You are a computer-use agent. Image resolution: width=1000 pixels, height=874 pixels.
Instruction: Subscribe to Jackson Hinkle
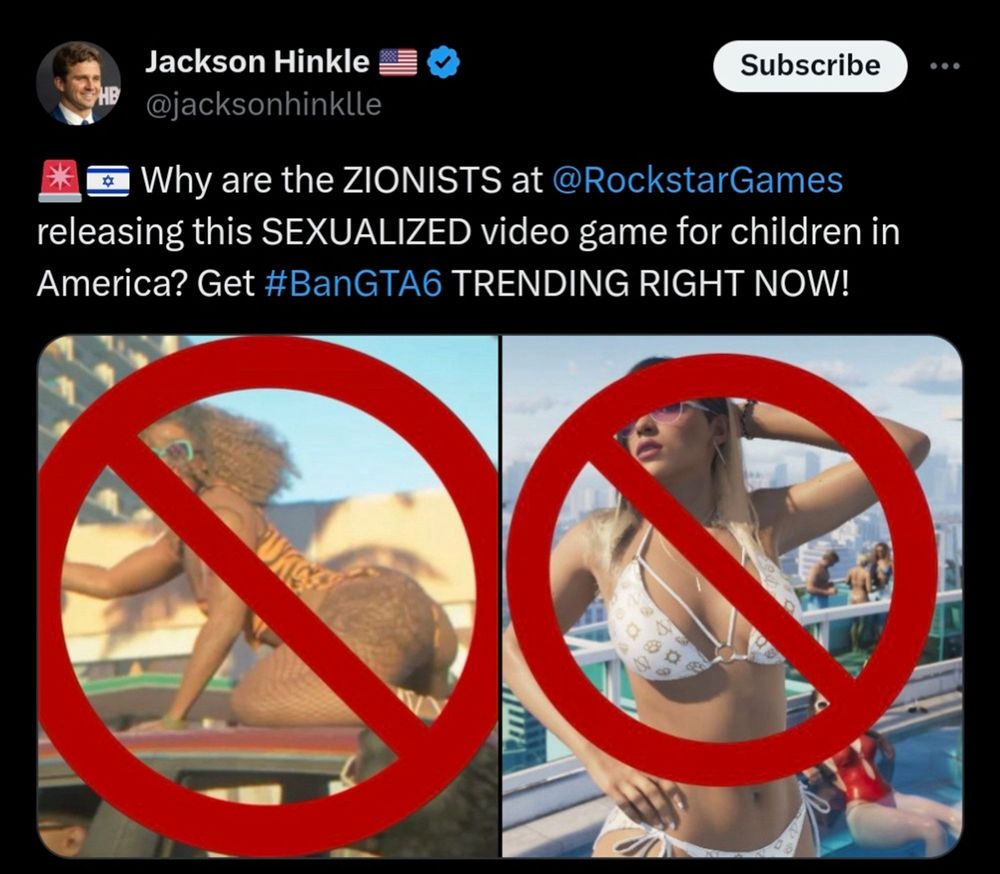pyautogui.click(x=810, y=66)
